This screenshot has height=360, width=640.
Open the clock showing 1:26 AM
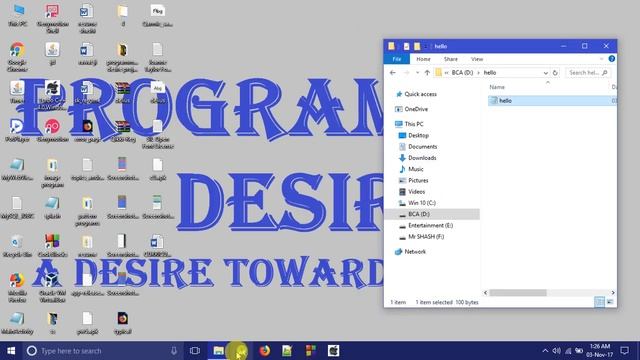pos(600,351)
